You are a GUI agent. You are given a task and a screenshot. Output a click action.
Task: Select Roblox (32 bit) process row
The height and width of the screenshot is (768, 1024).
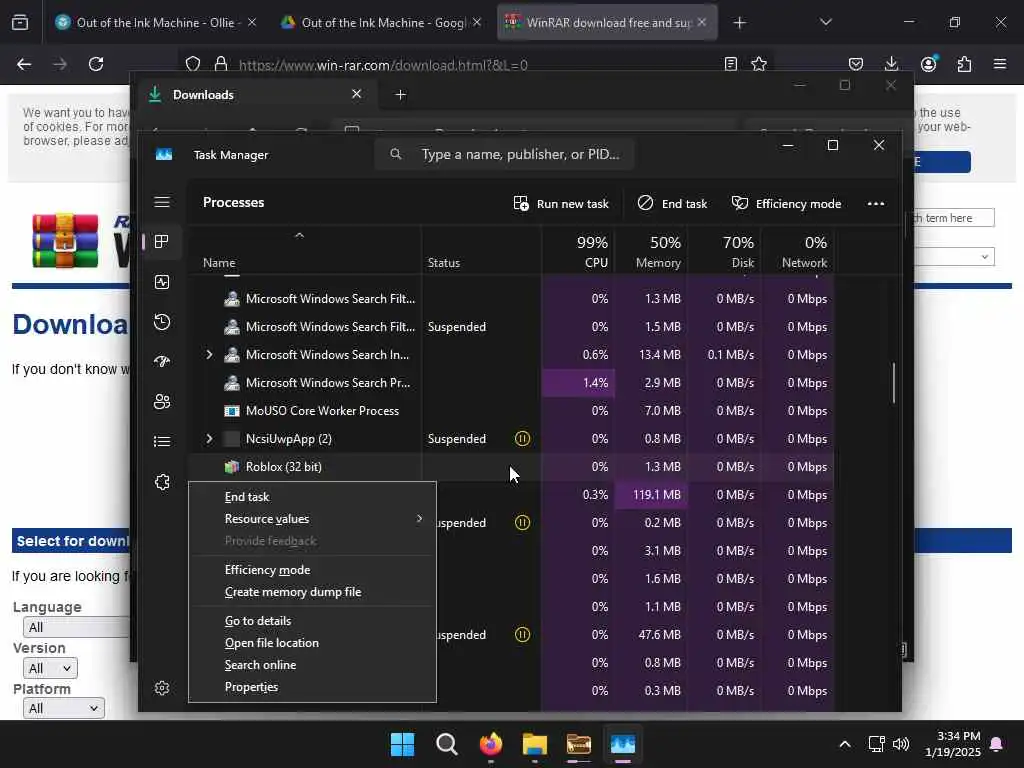click(x=511, y=467)
